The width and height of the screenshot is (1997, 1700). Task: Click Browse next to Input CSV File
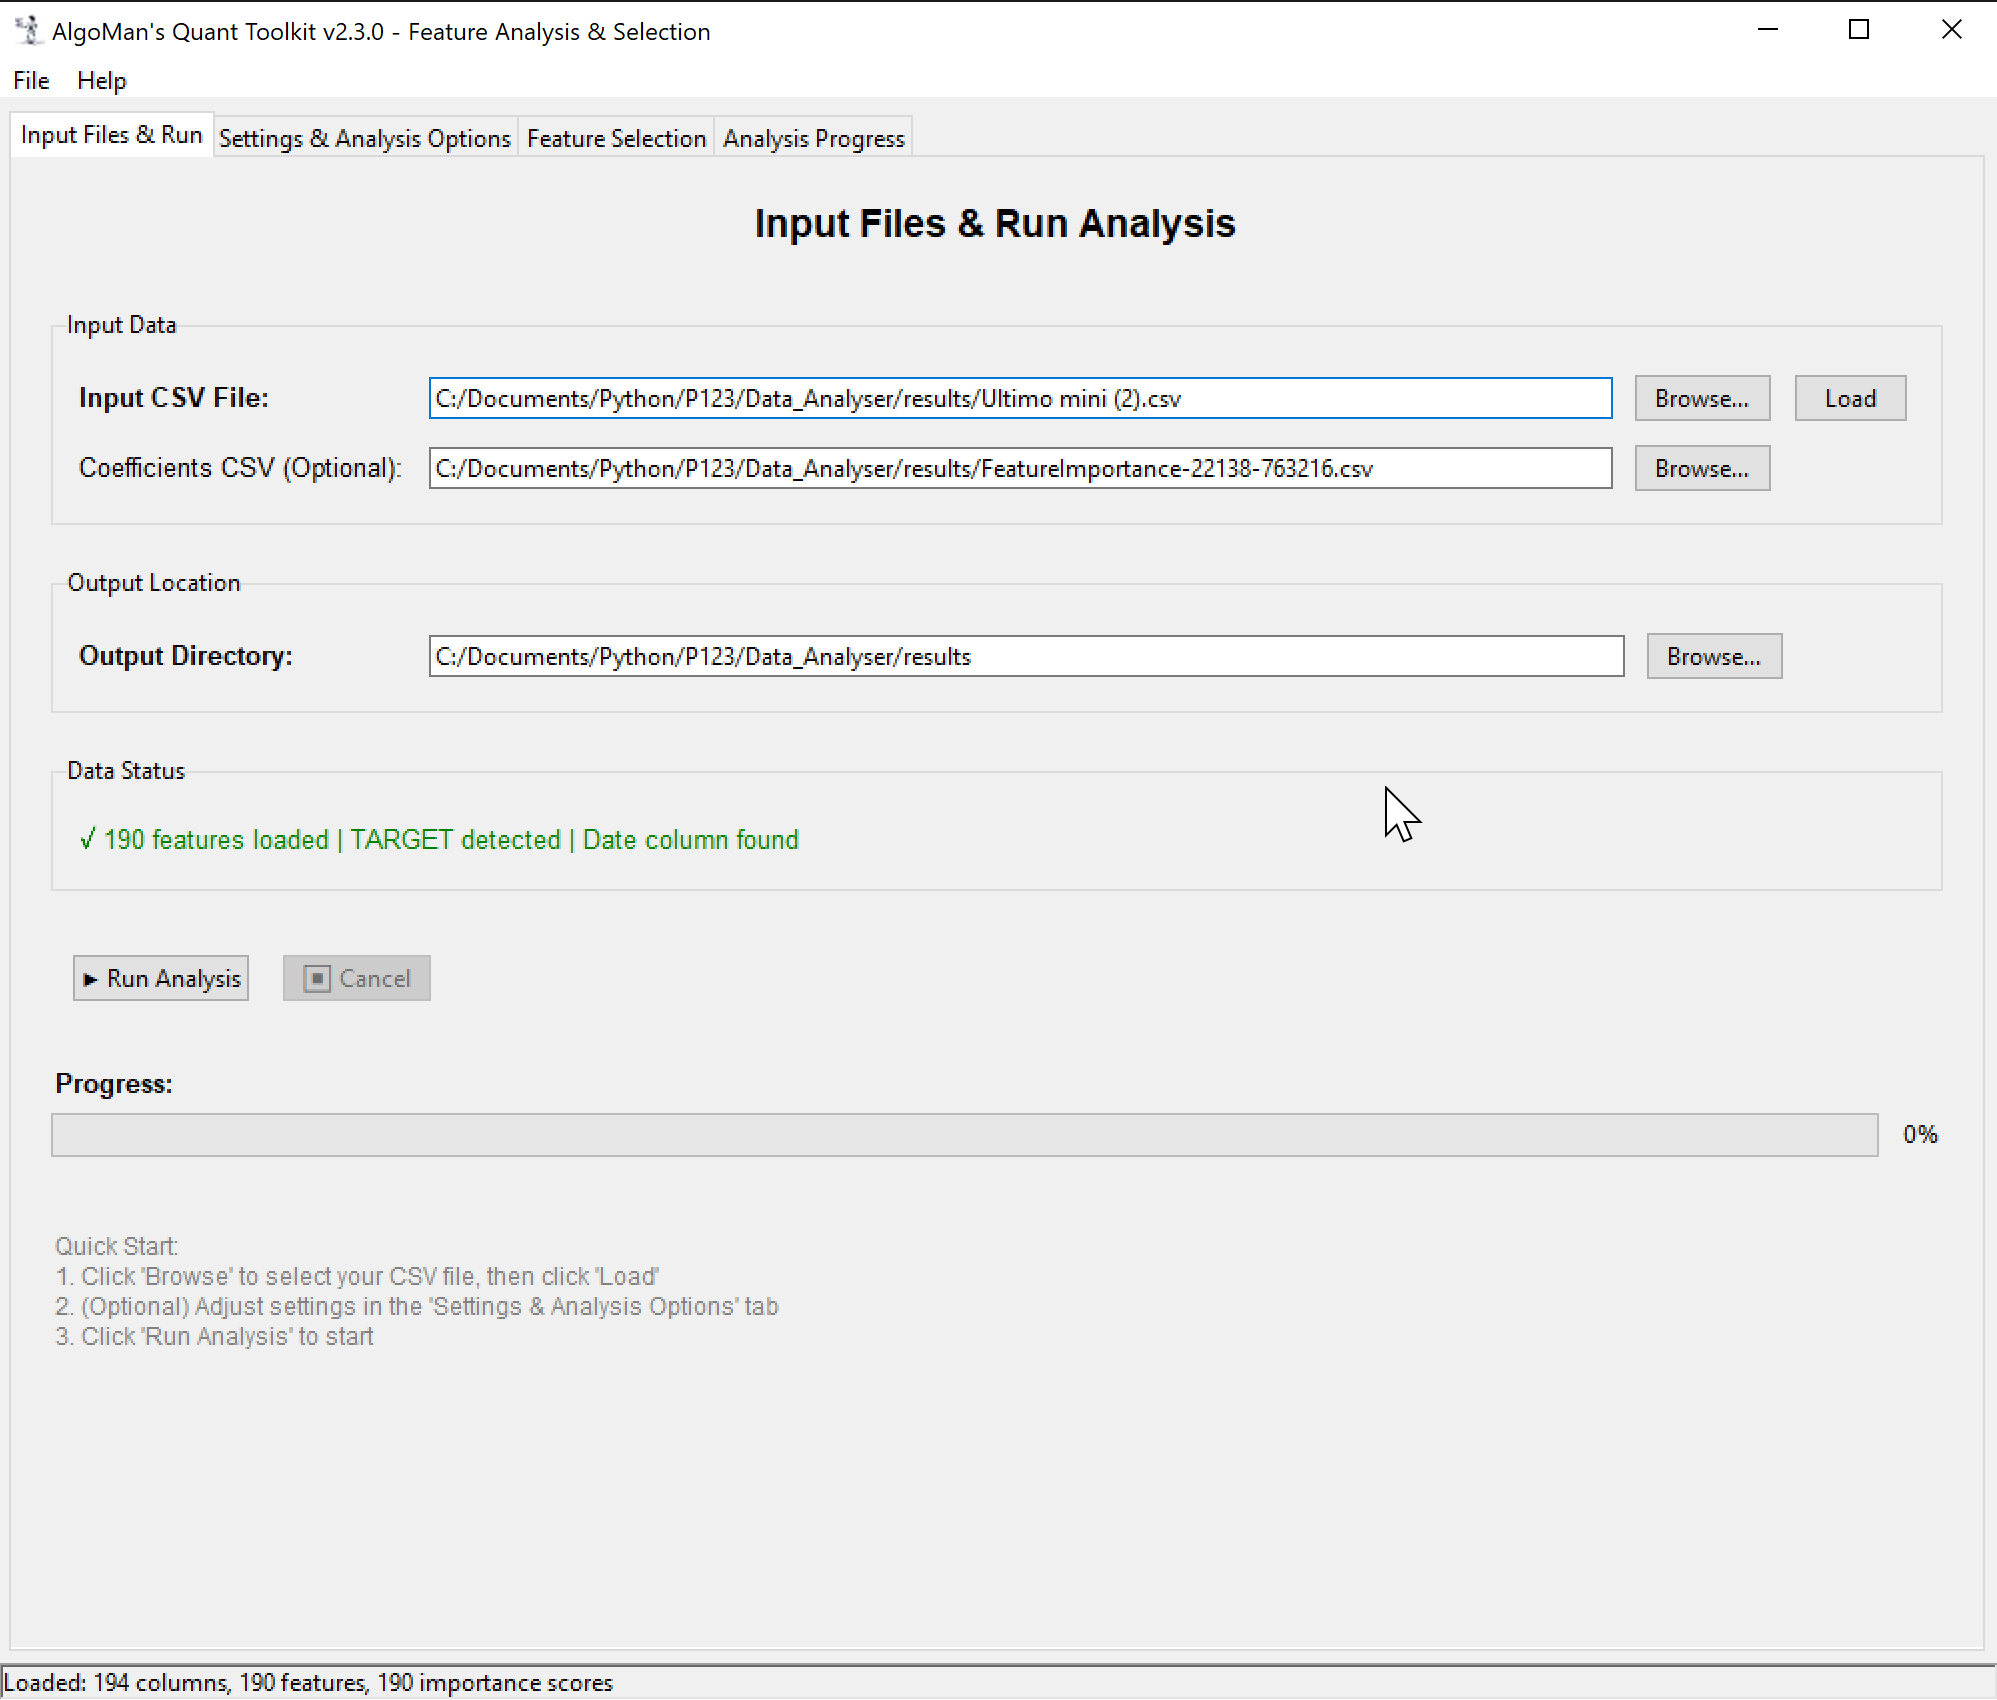pos(1702,398)
